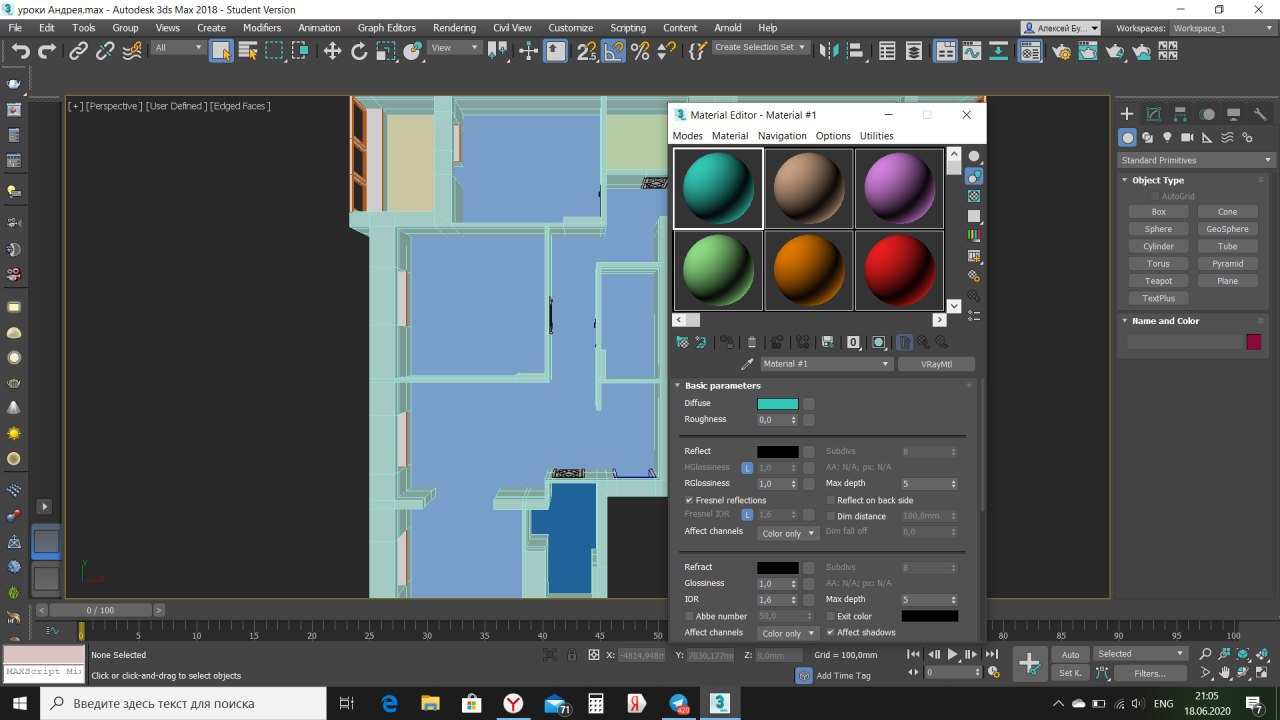The height and width of the screenshot is (720, 1280).
Task: Activate Bind to Space Warp tool
Action: (131, 50)
